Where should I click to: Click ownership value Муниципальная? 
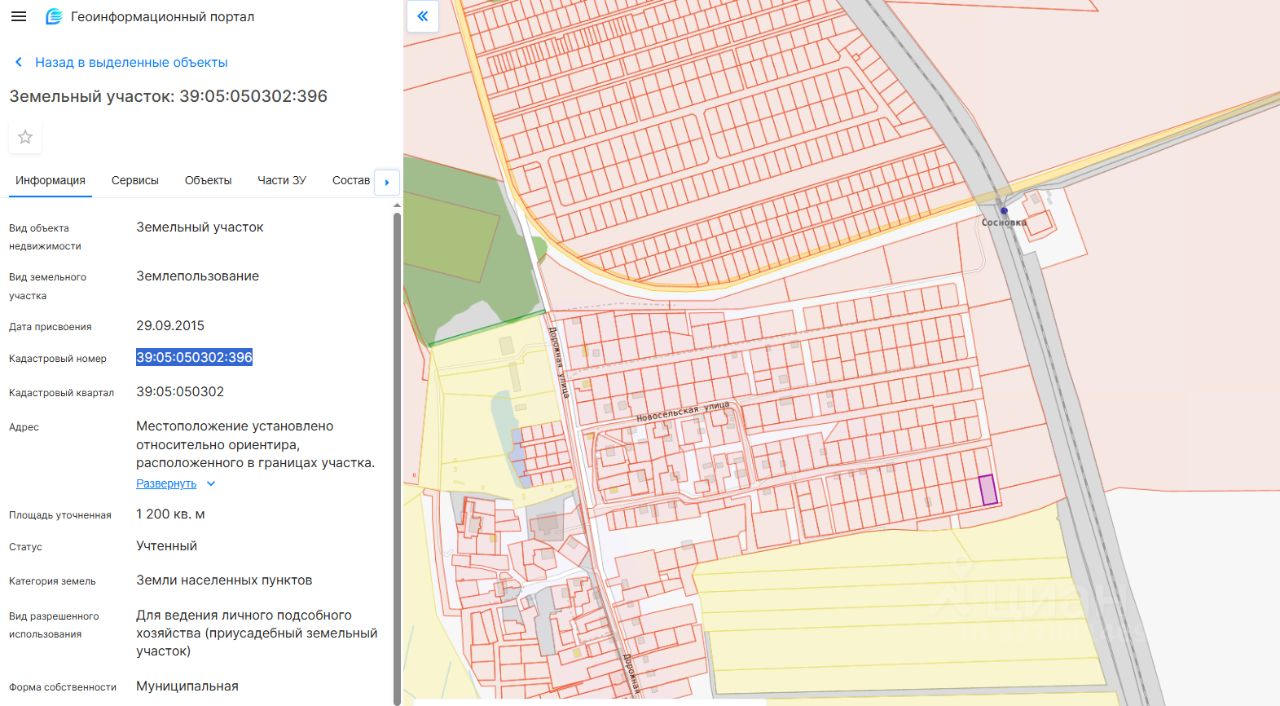(187, 686)
